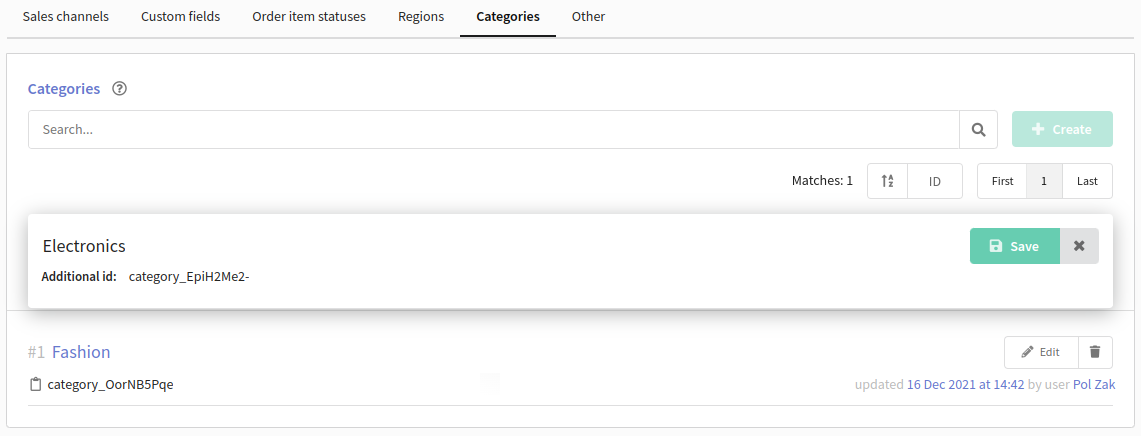Cancel editing with the X button
1141x436 pixels.
(1079, 246)
